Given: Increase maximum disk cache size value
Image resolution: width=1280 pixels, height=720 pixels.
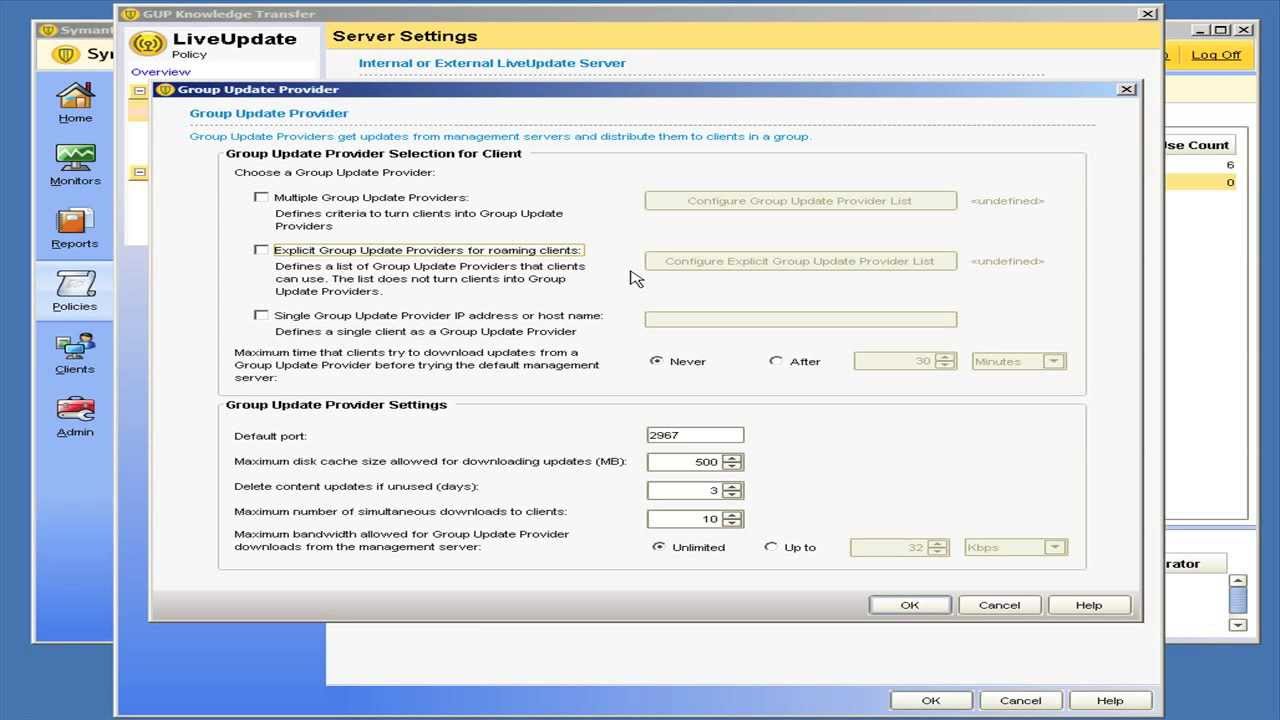Looking at the screenshot, I should (x=732, y=458).
